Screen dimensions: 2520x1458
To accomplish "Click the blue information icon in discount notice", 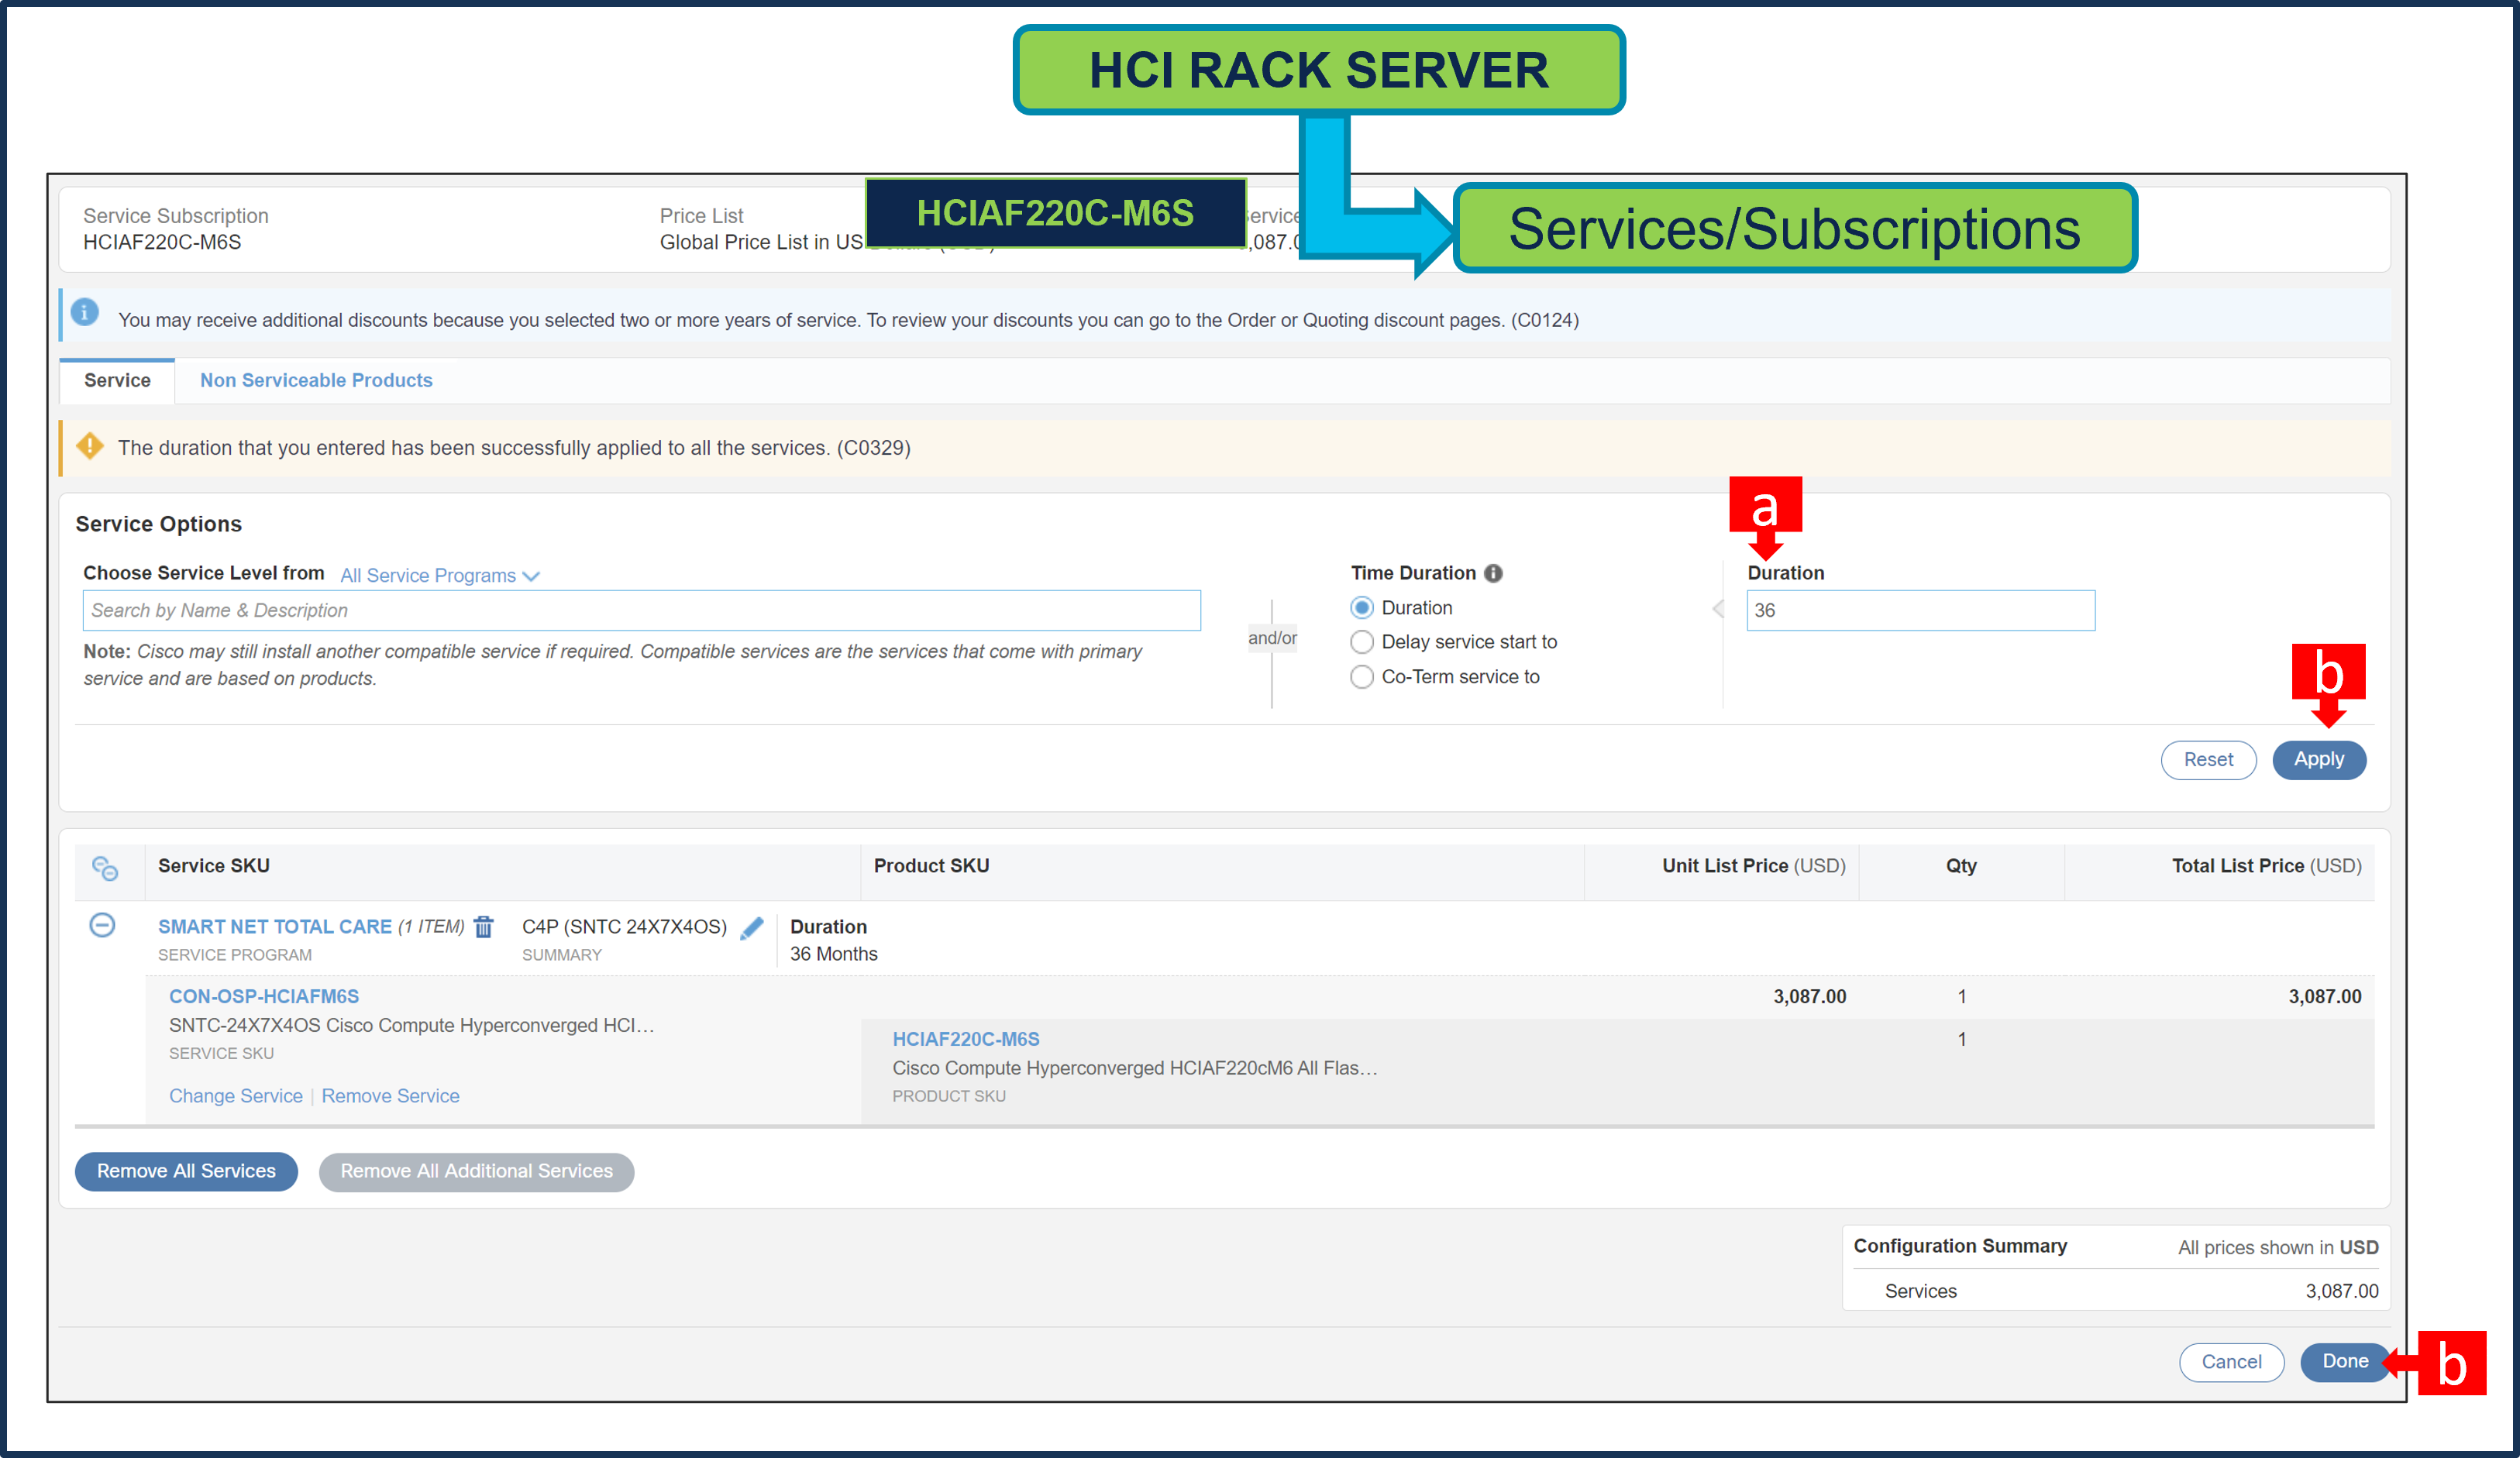I will tap(85, 312).
